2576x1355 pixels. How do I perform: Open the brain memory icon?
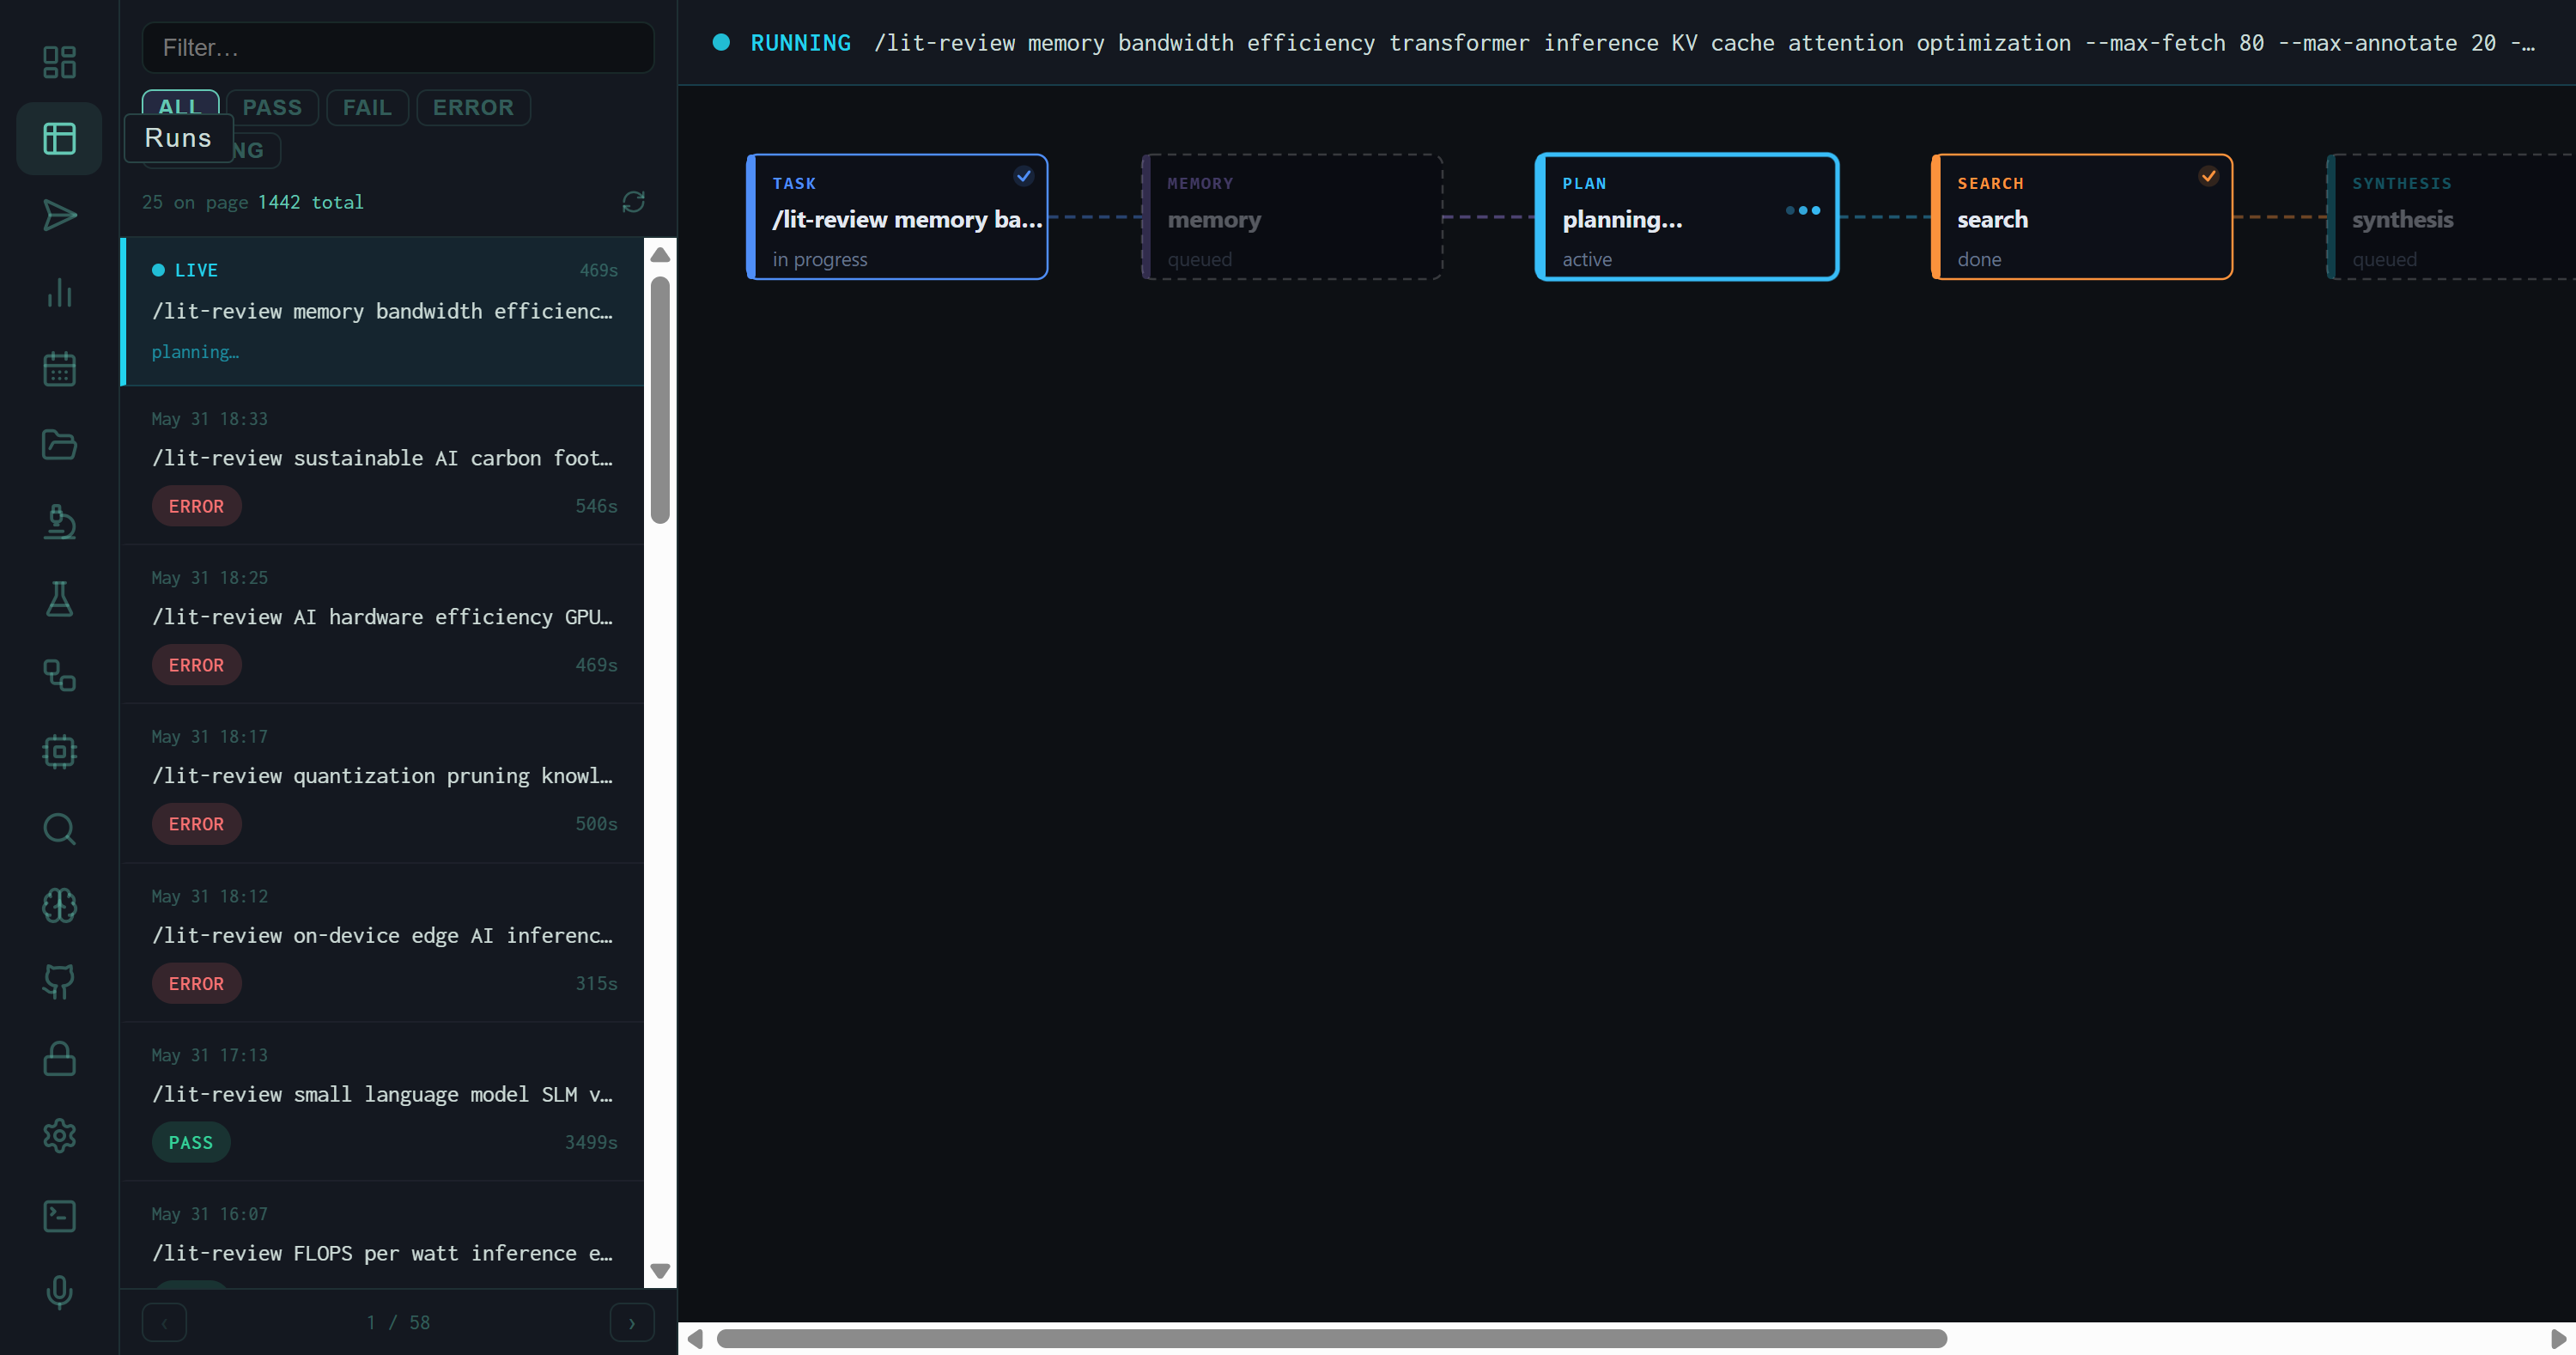coord(59,905)
